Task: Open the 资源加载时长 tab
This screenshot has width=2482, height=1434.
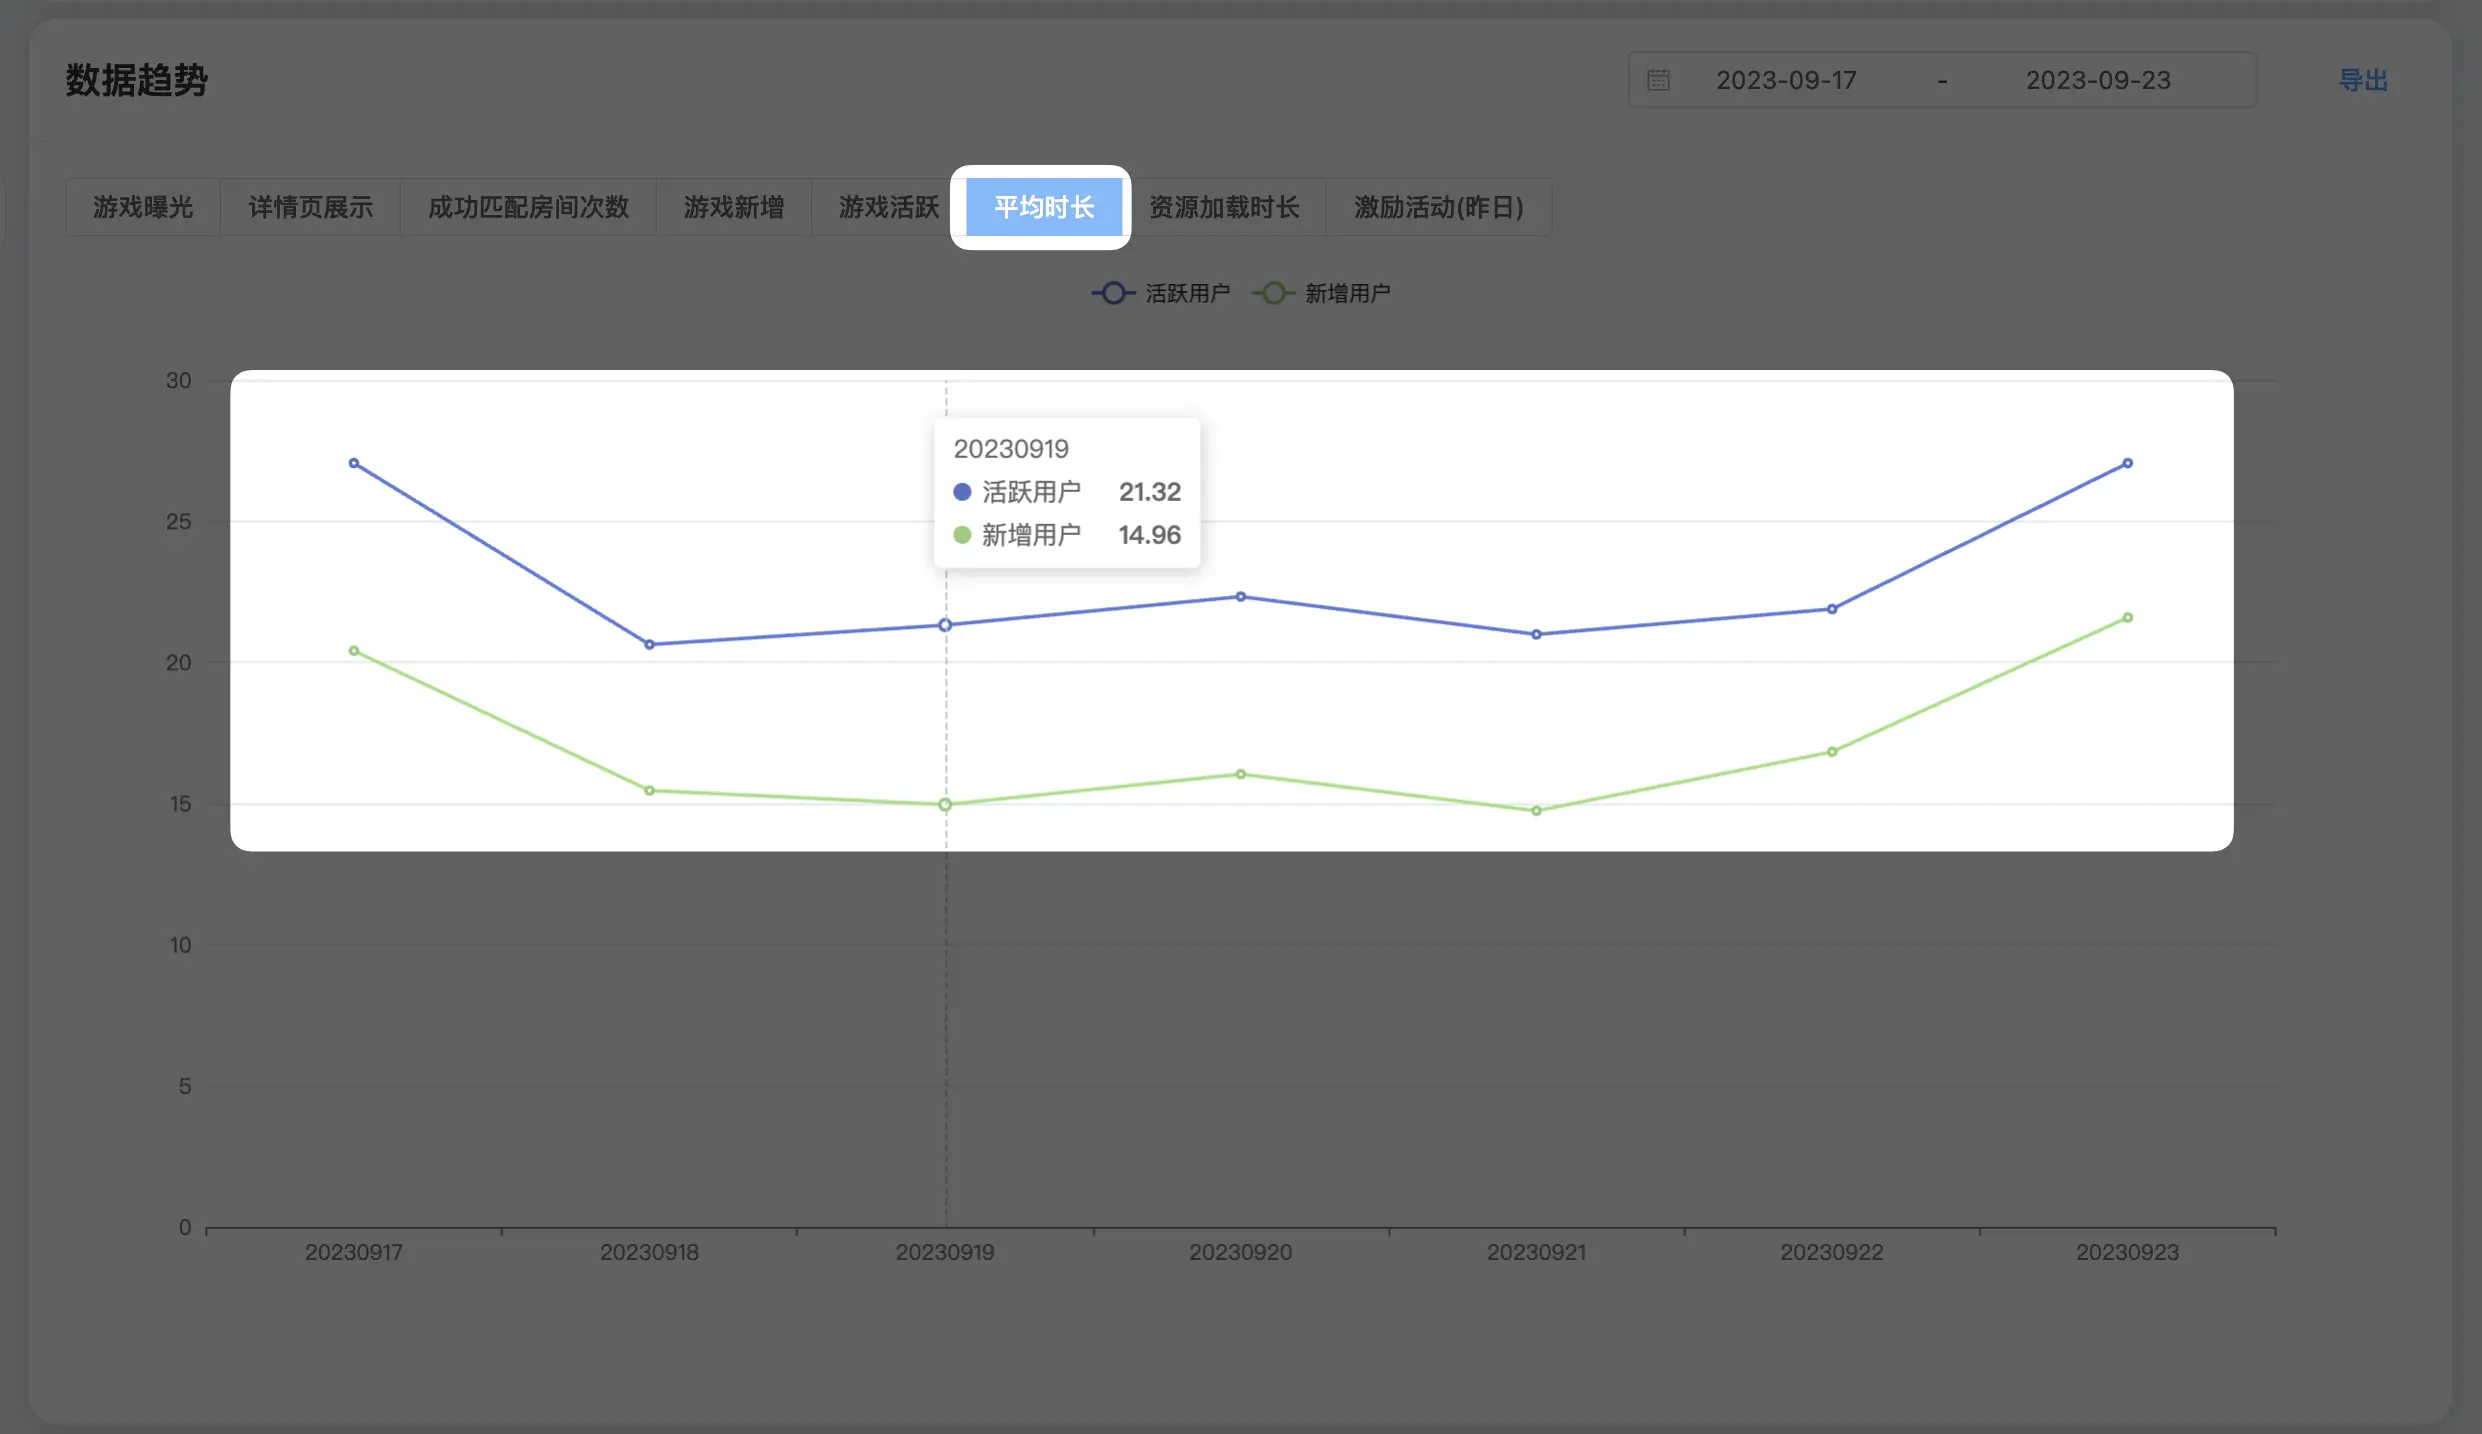Action: (x=1224, y=207)
